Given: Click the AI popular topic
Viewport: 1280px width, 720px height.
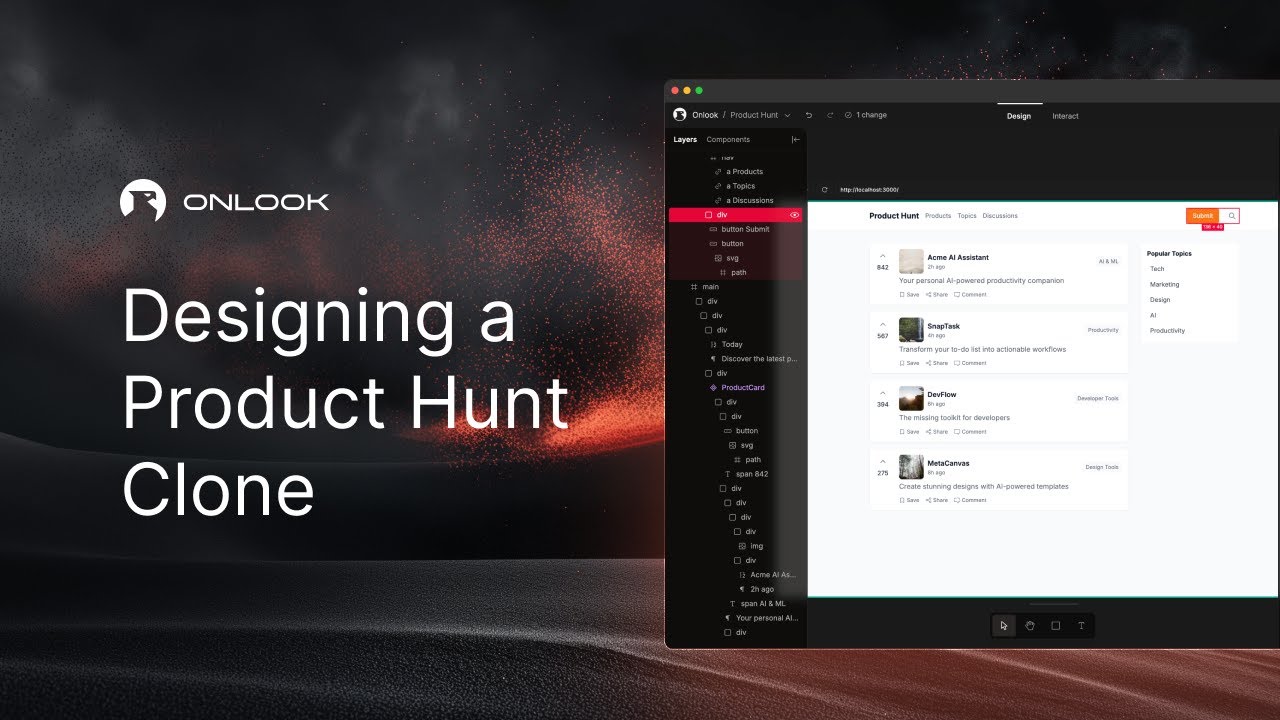Looking at the screenshot, I should (x=1153, y=315).
